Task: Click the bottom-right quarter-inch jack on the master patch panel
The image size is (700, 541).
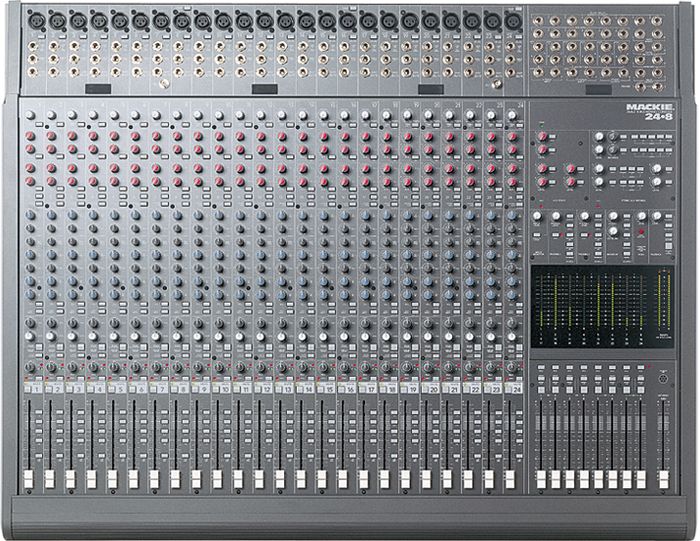Action: [657, 87]
